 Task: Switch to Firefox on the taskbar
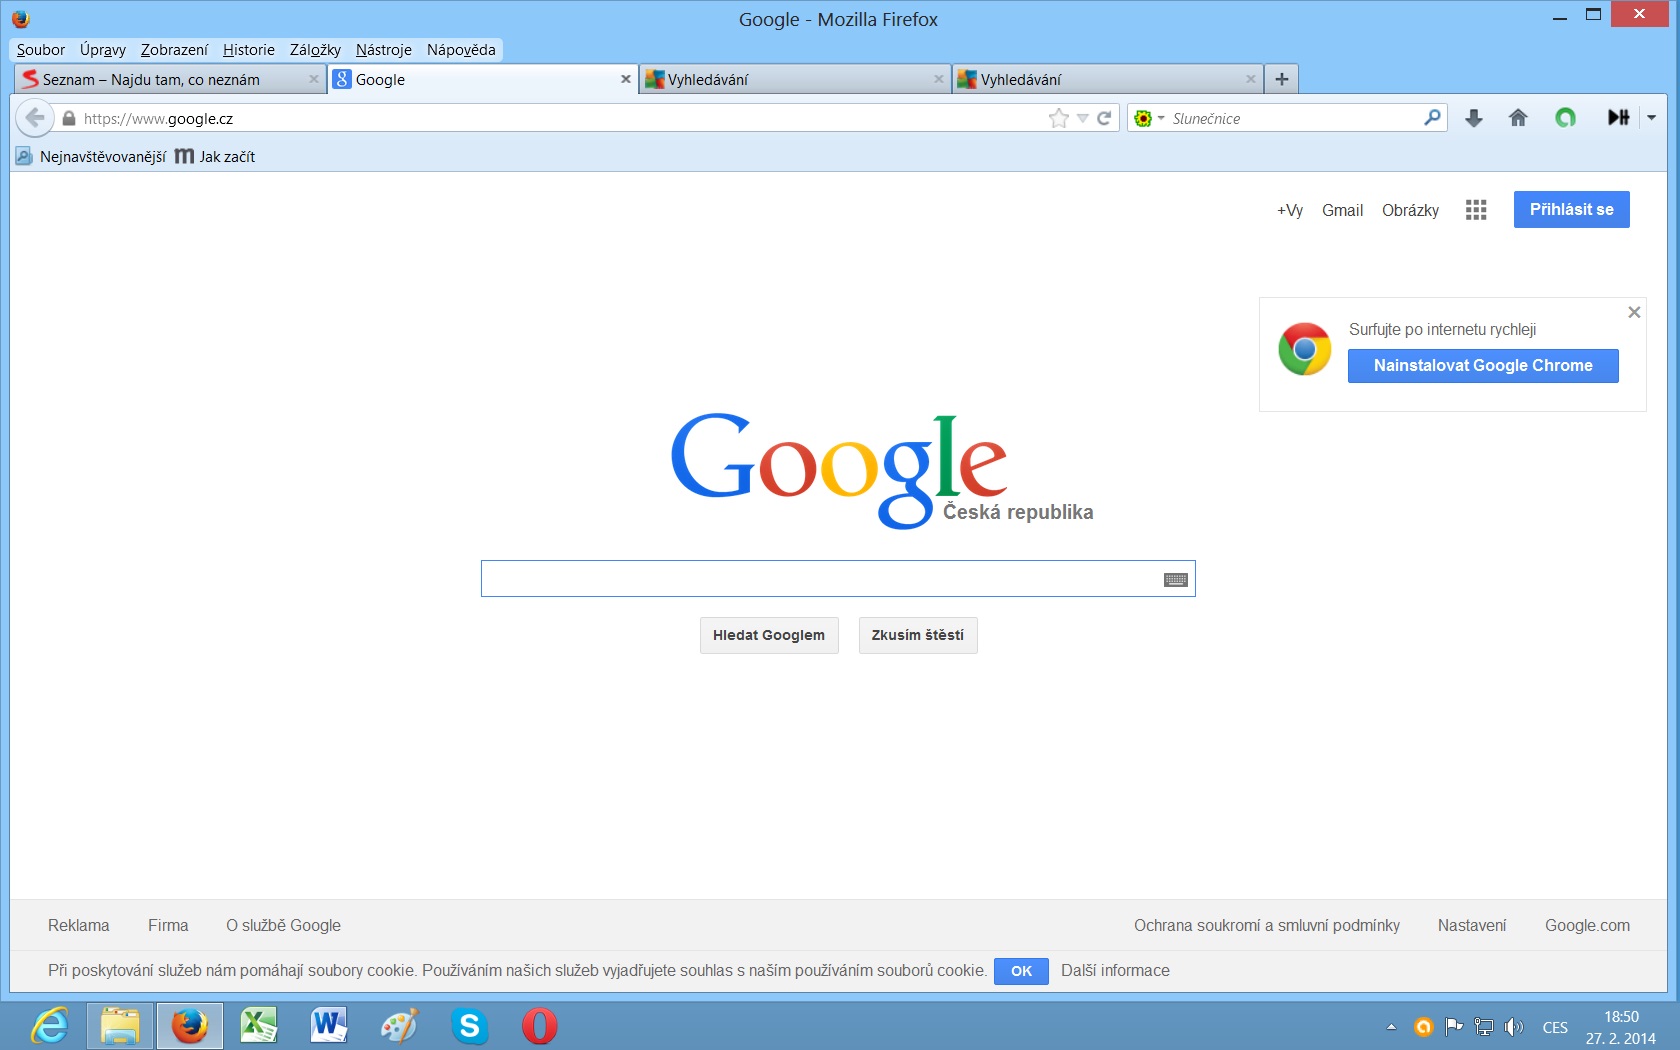coord(190,1026)
